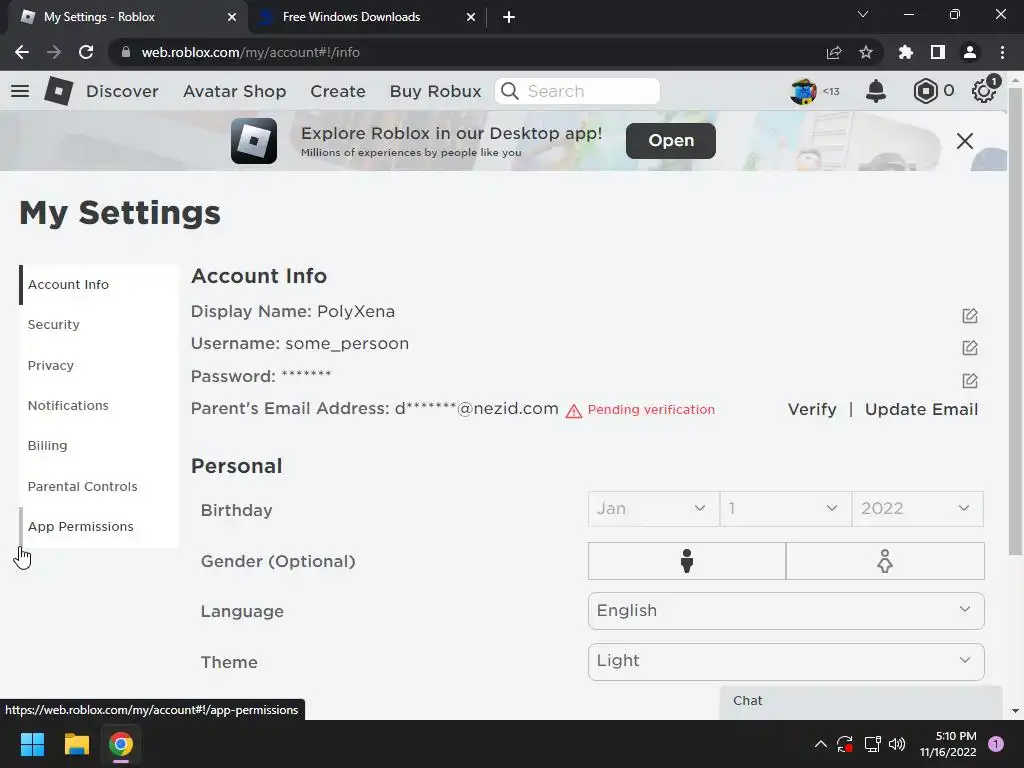The image size is (1024, 768).
Task: Click the Open desktop app button
Action: 671,140
